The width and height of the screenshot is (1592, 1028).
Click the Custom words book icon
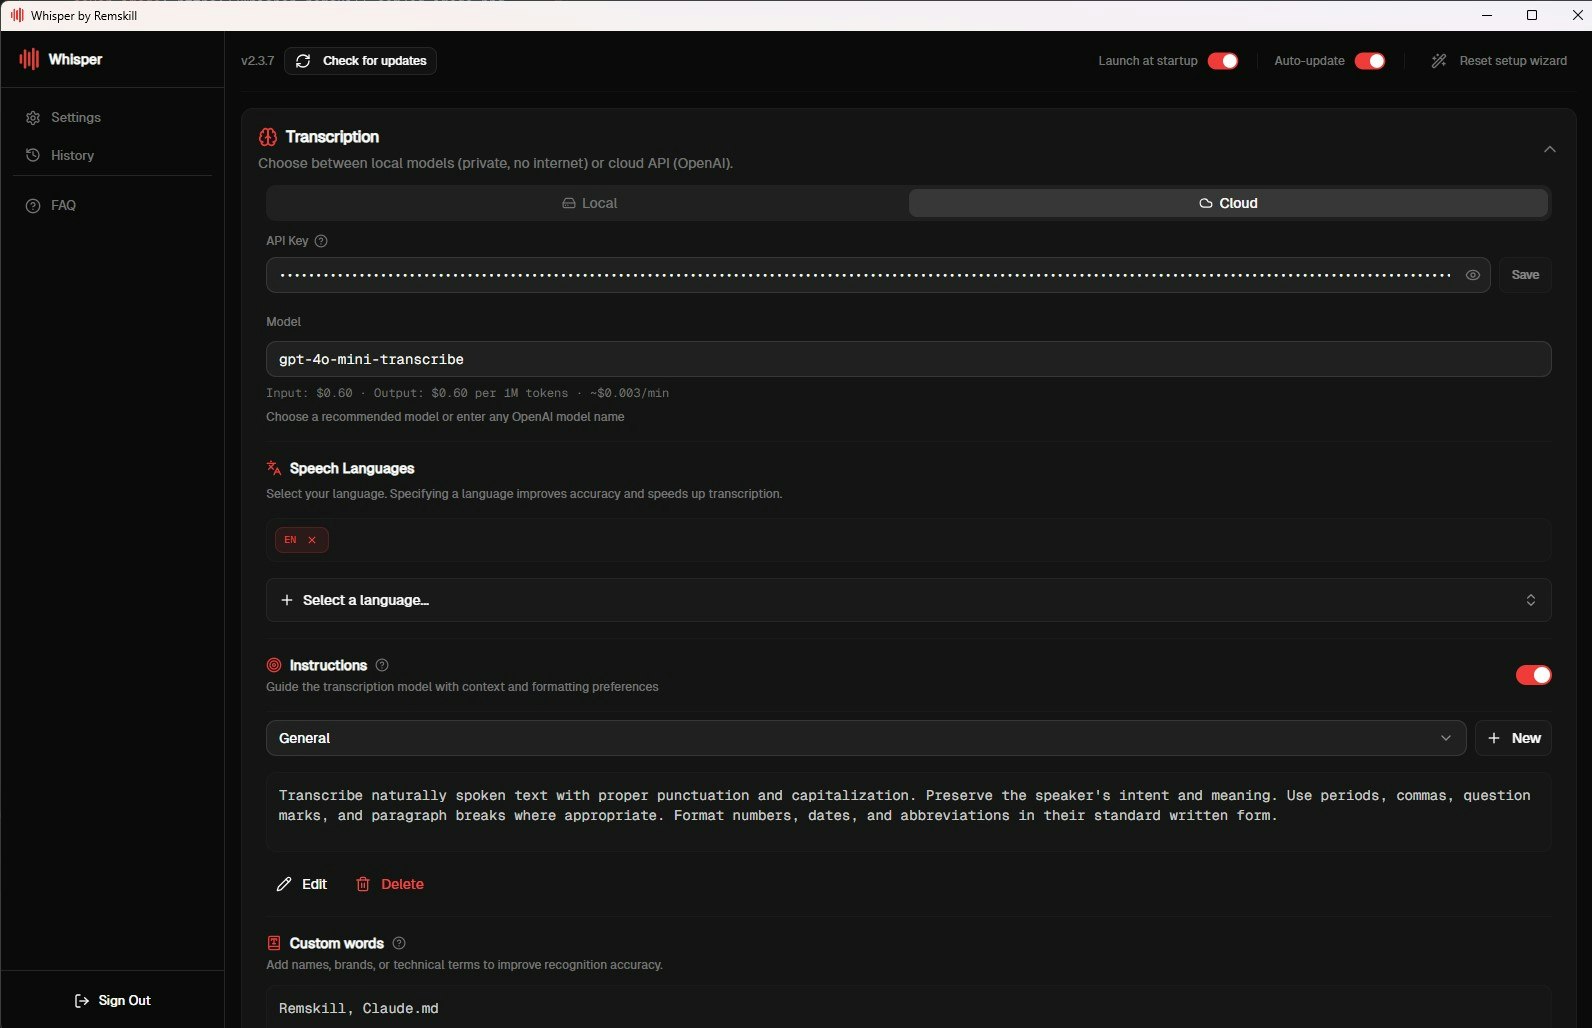tap(274, 943)
